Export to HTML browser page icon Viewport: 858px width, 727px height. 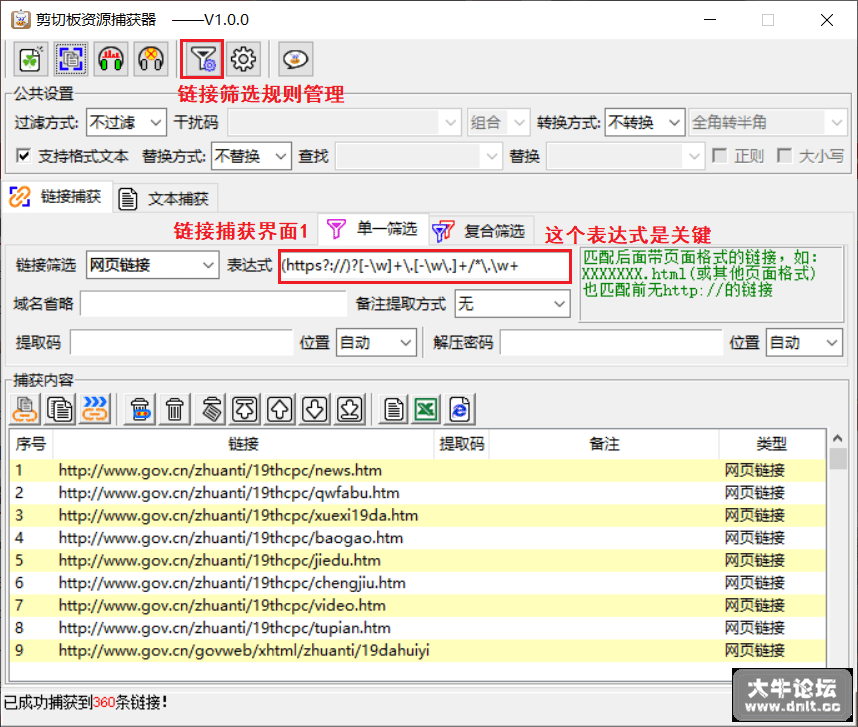[460, 409]
